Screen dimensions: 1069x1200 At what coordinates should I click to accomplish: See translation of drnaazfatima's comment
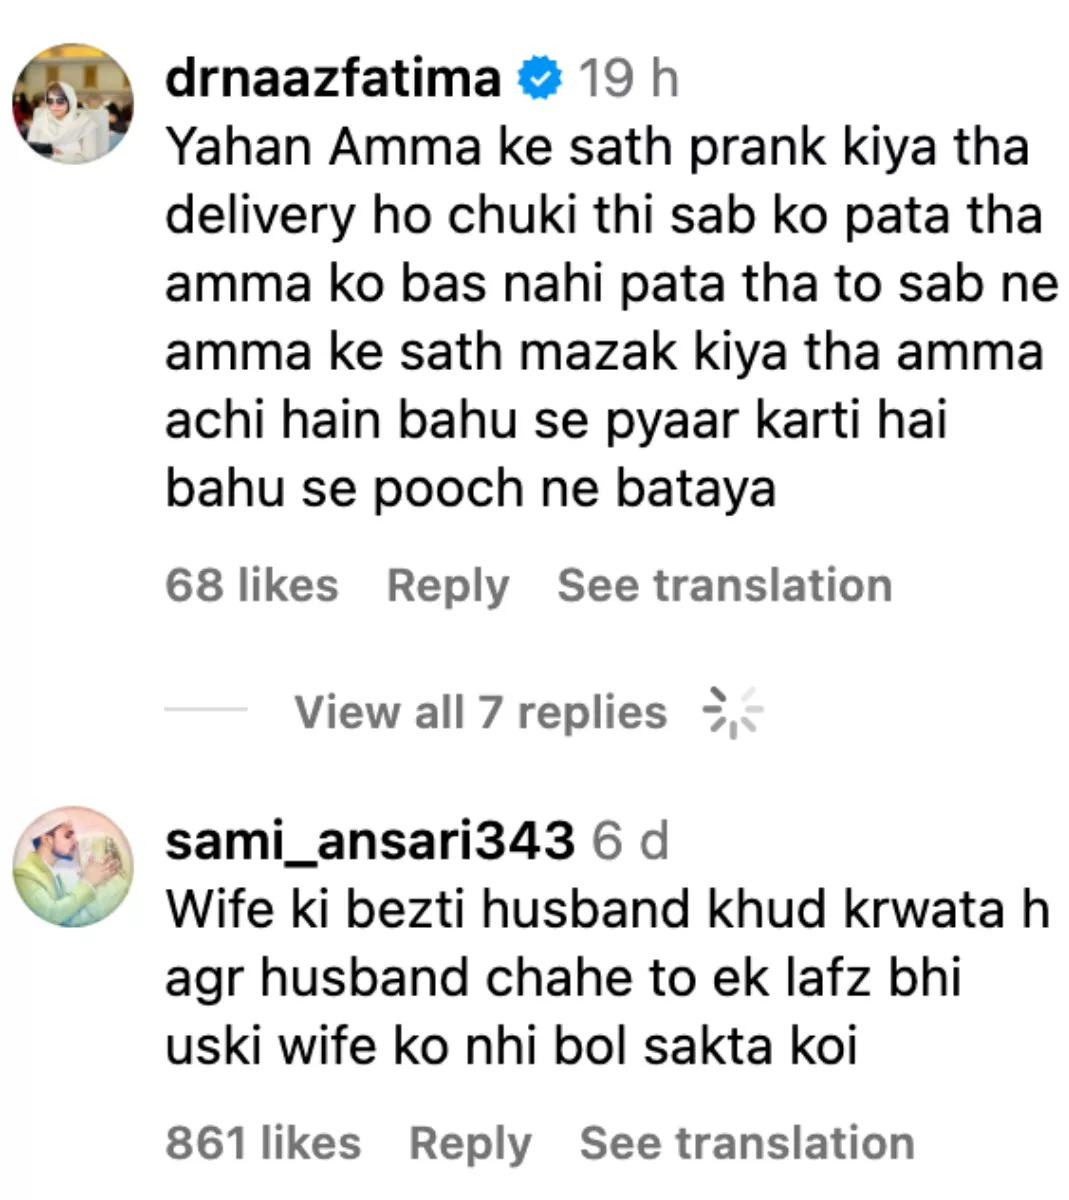(x=725, y=585)
